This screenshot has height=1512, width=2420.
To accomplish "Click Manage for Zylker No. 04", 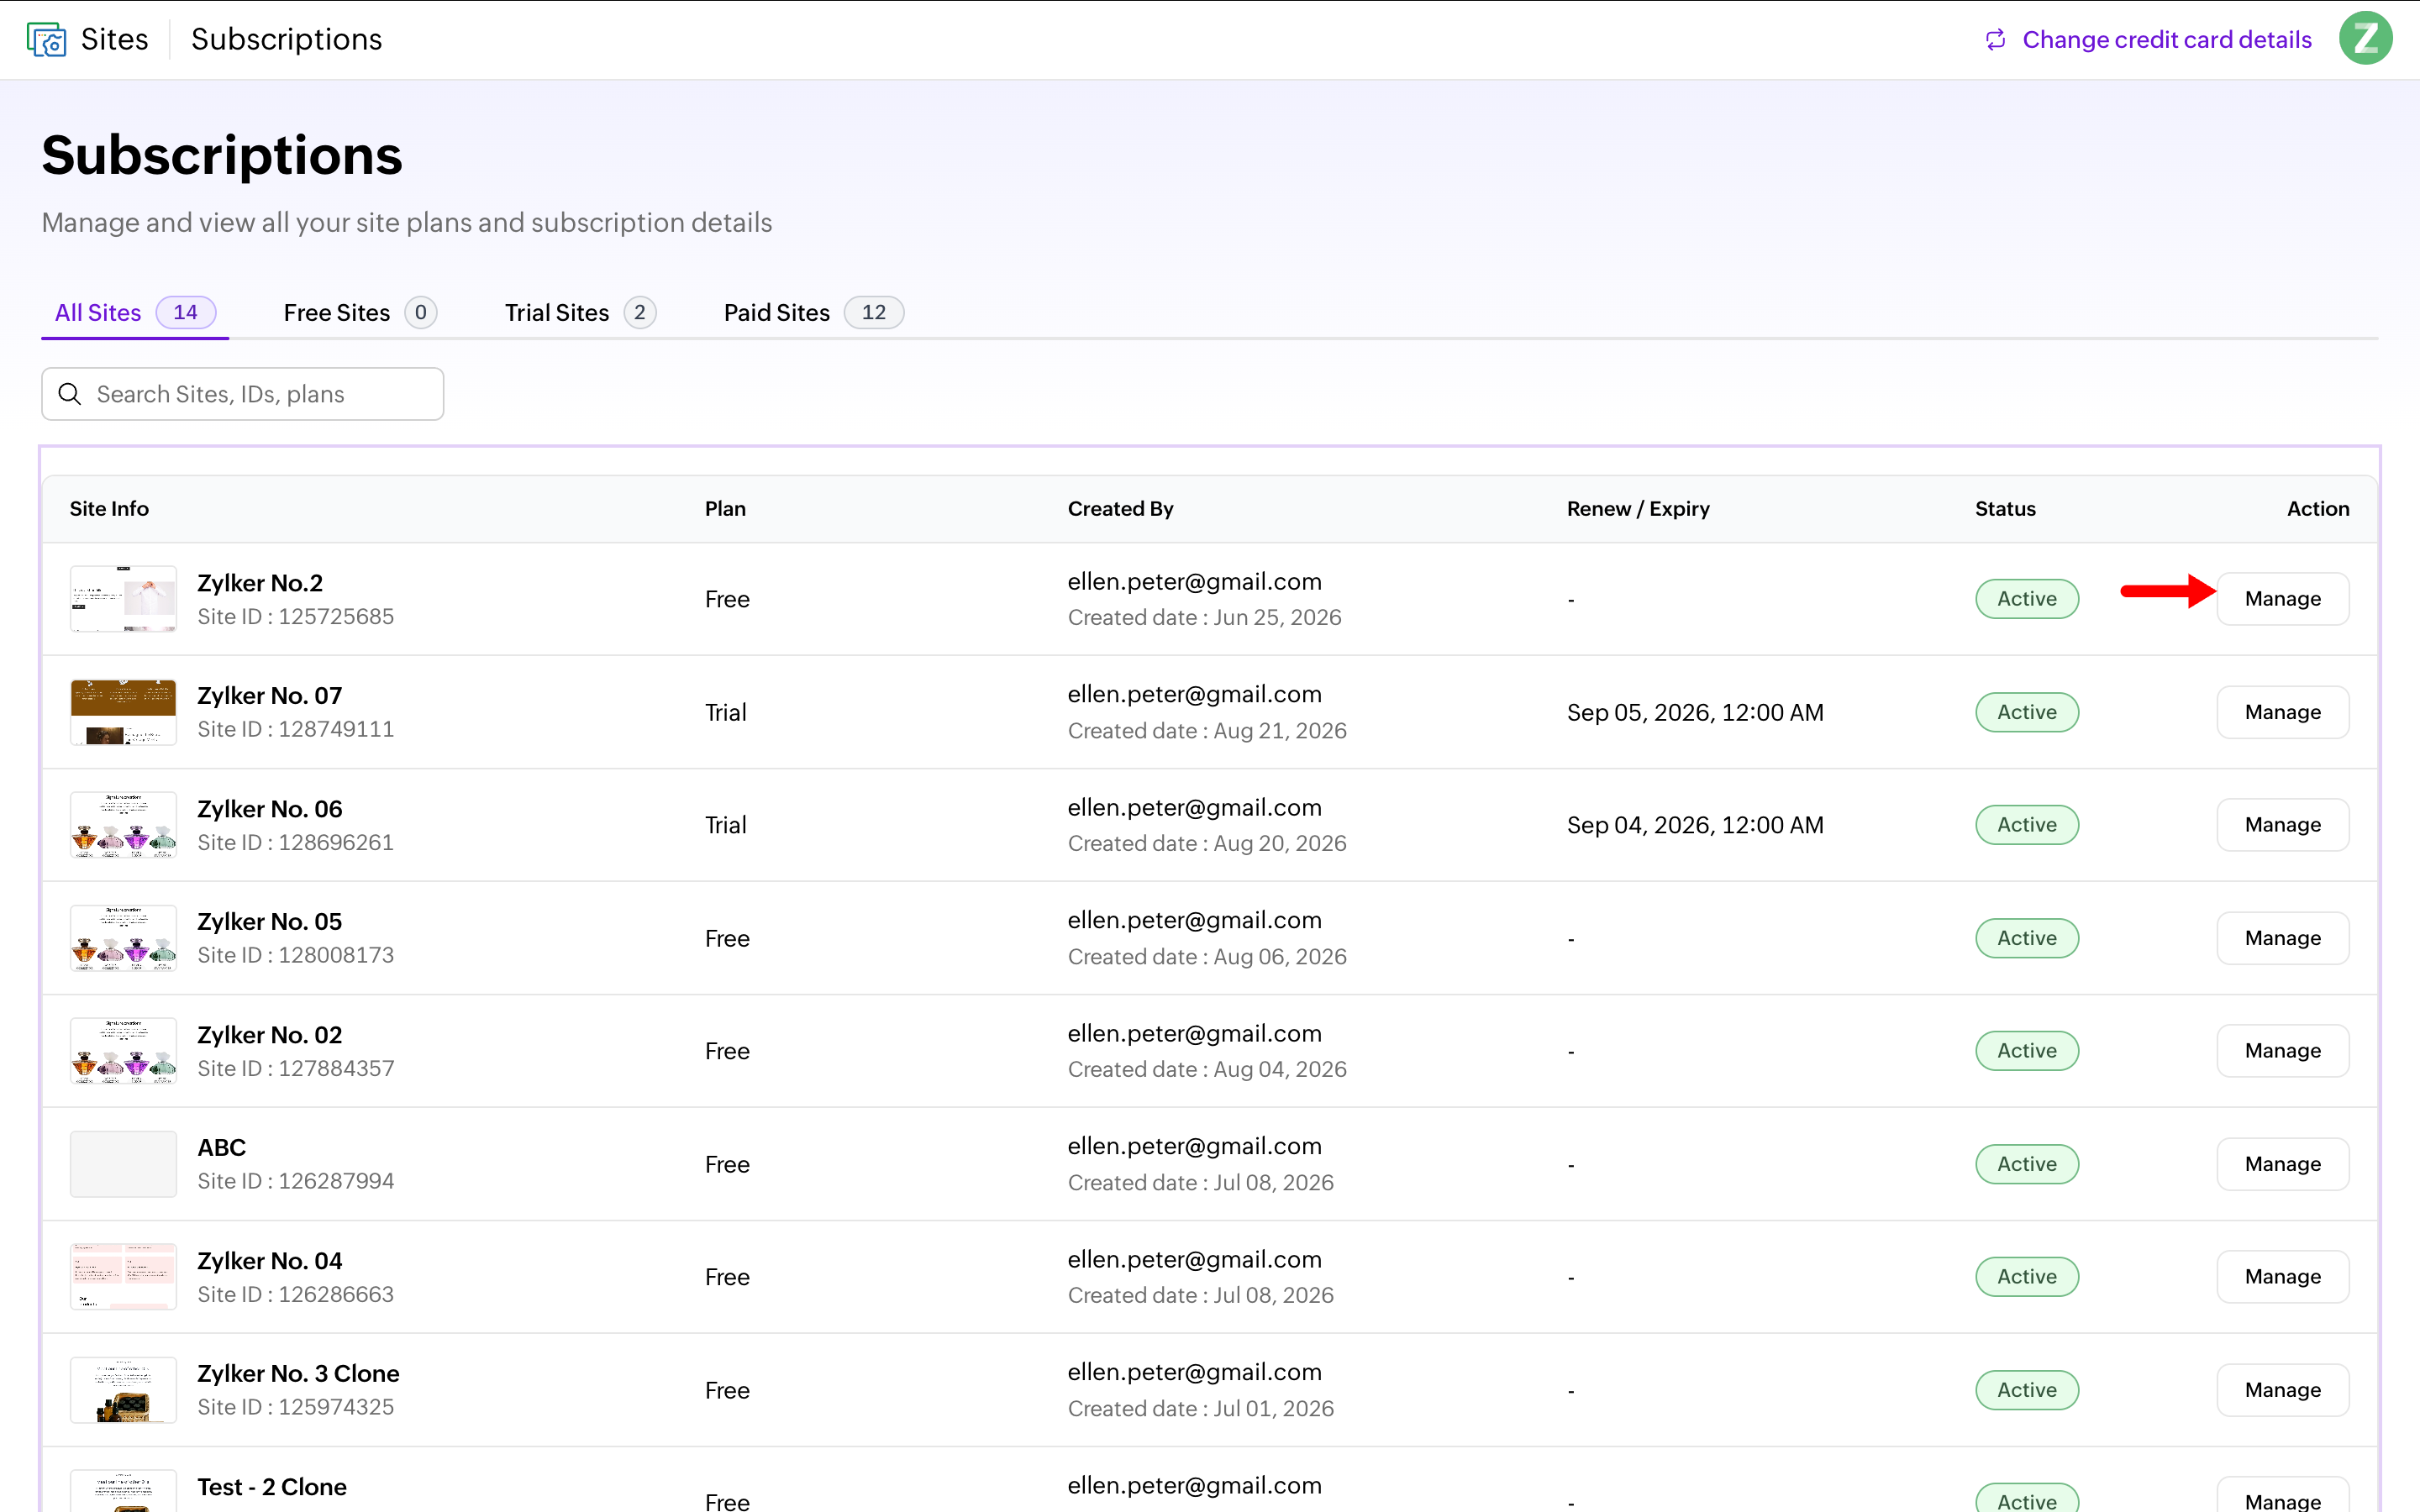I will point(2283,1277).
